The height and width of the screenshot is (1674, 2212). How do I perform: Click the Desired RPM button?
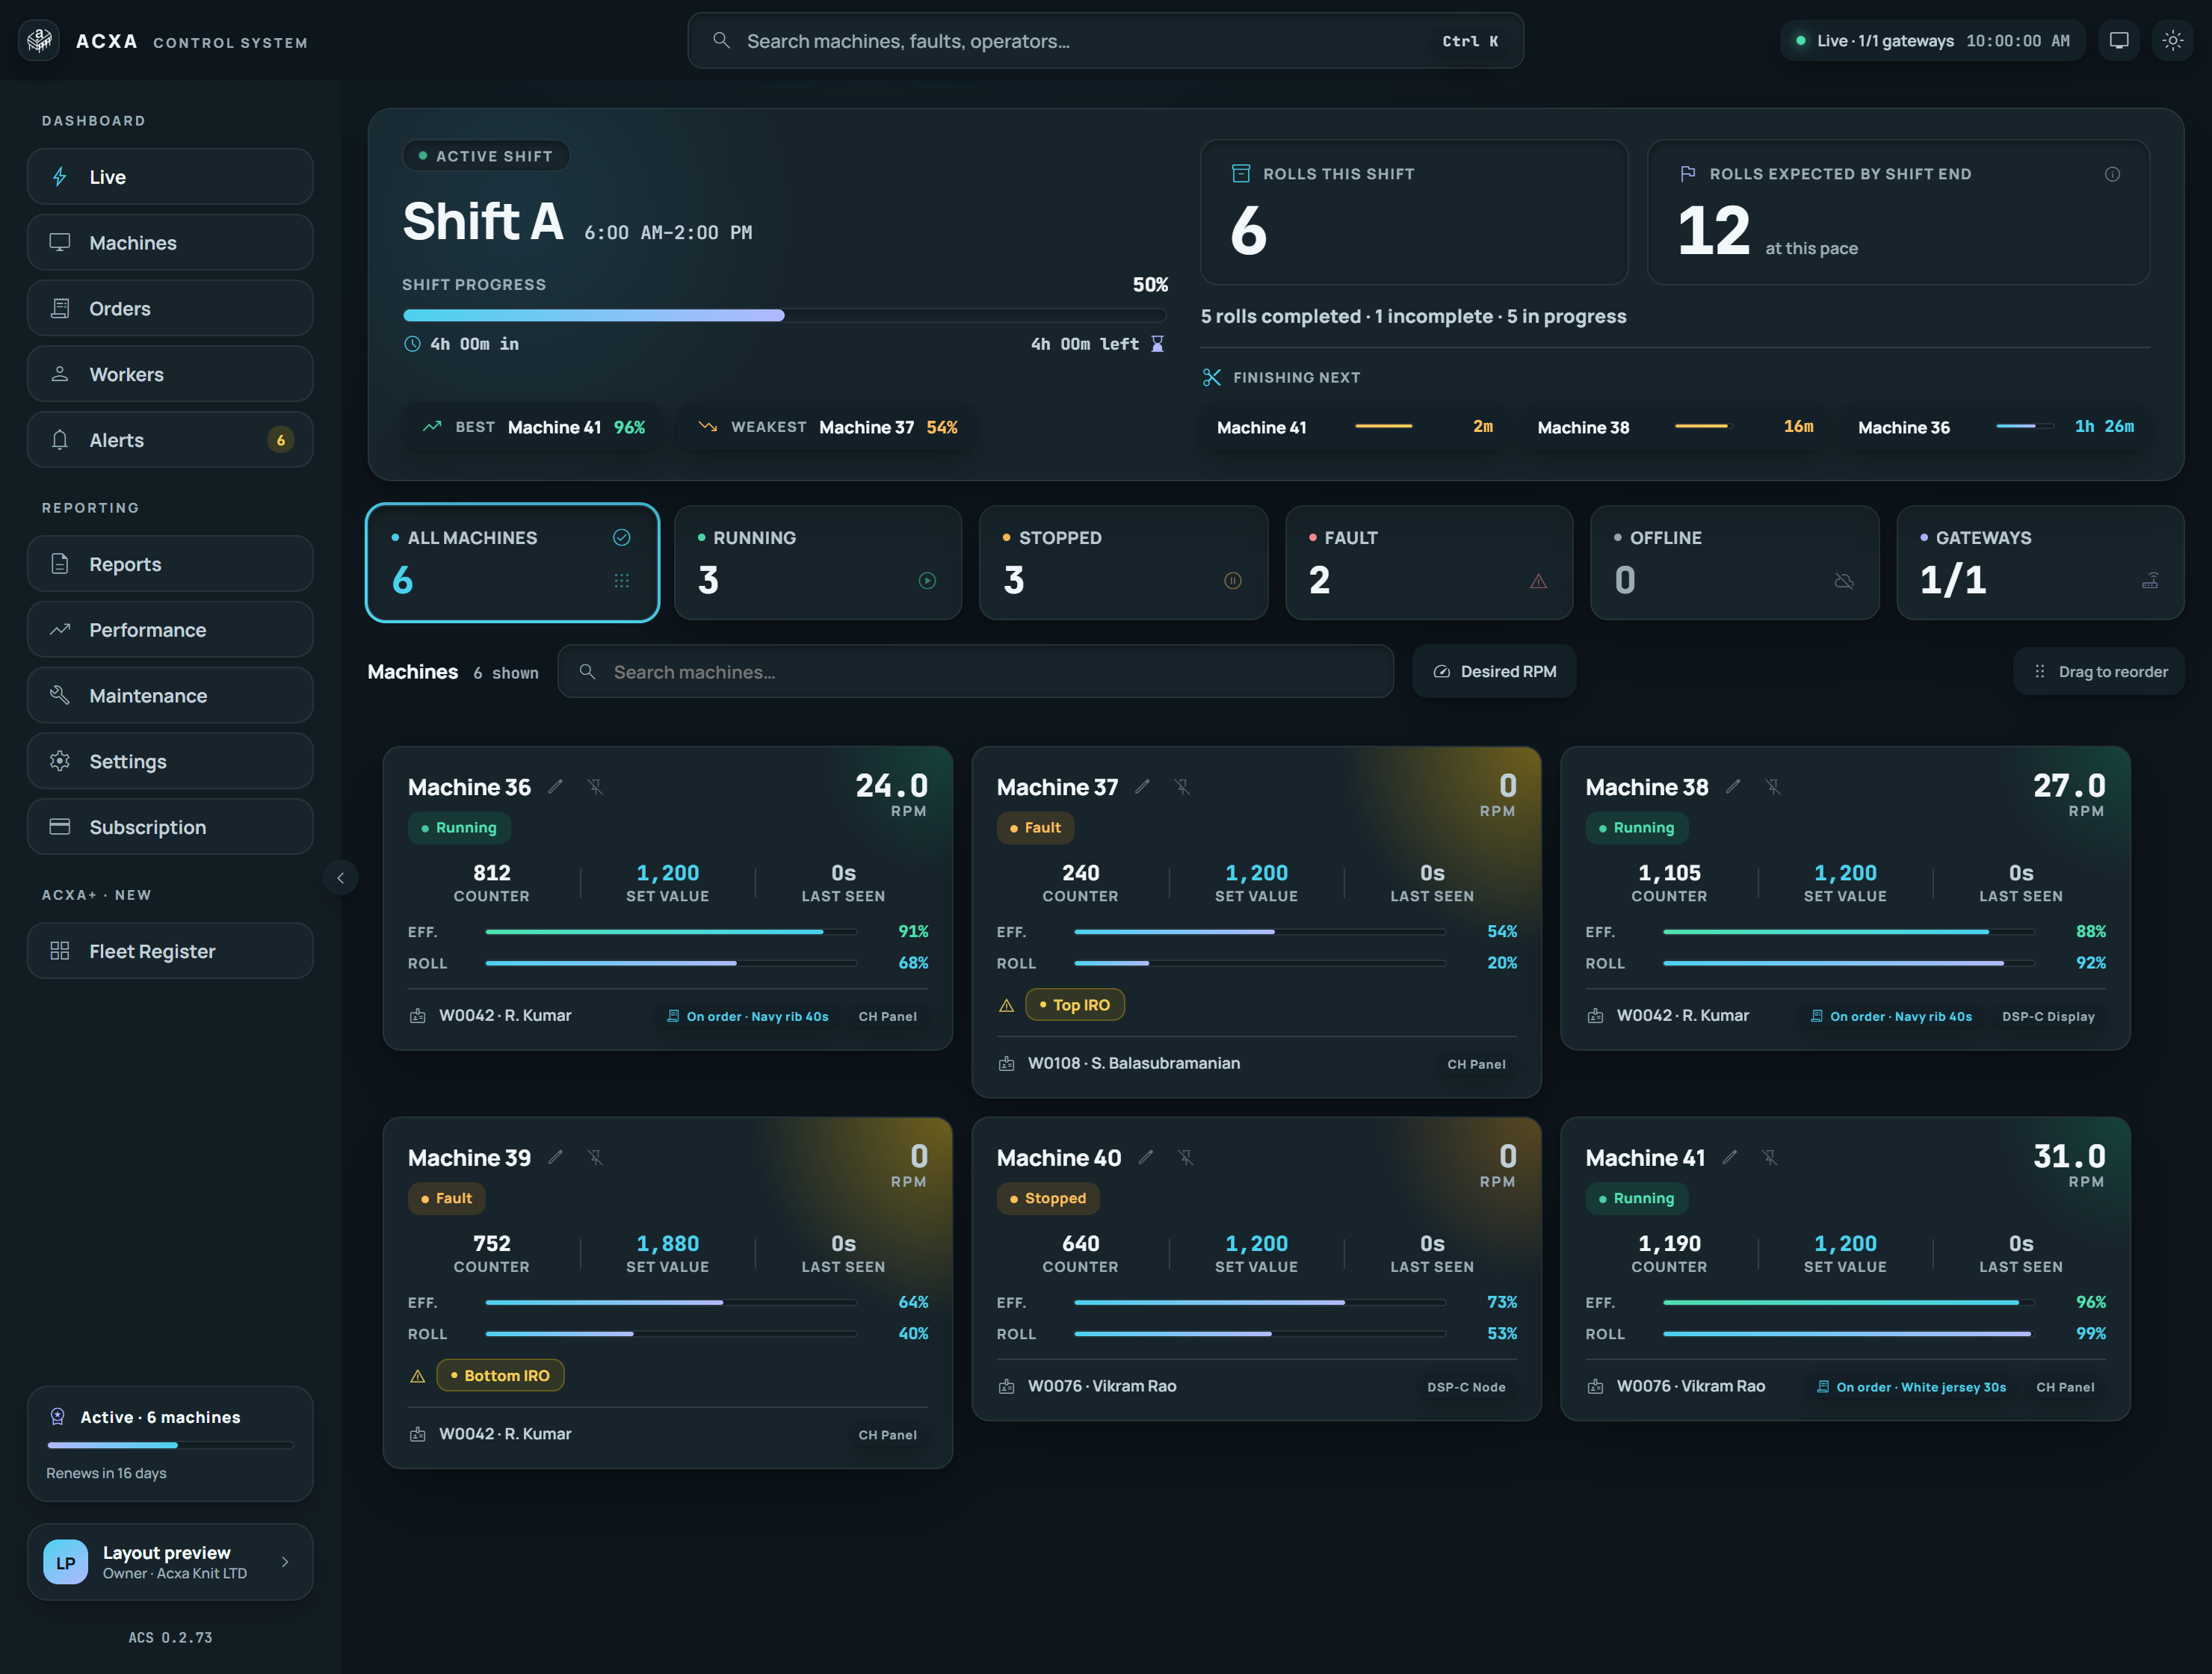(x=1494, y=672)
